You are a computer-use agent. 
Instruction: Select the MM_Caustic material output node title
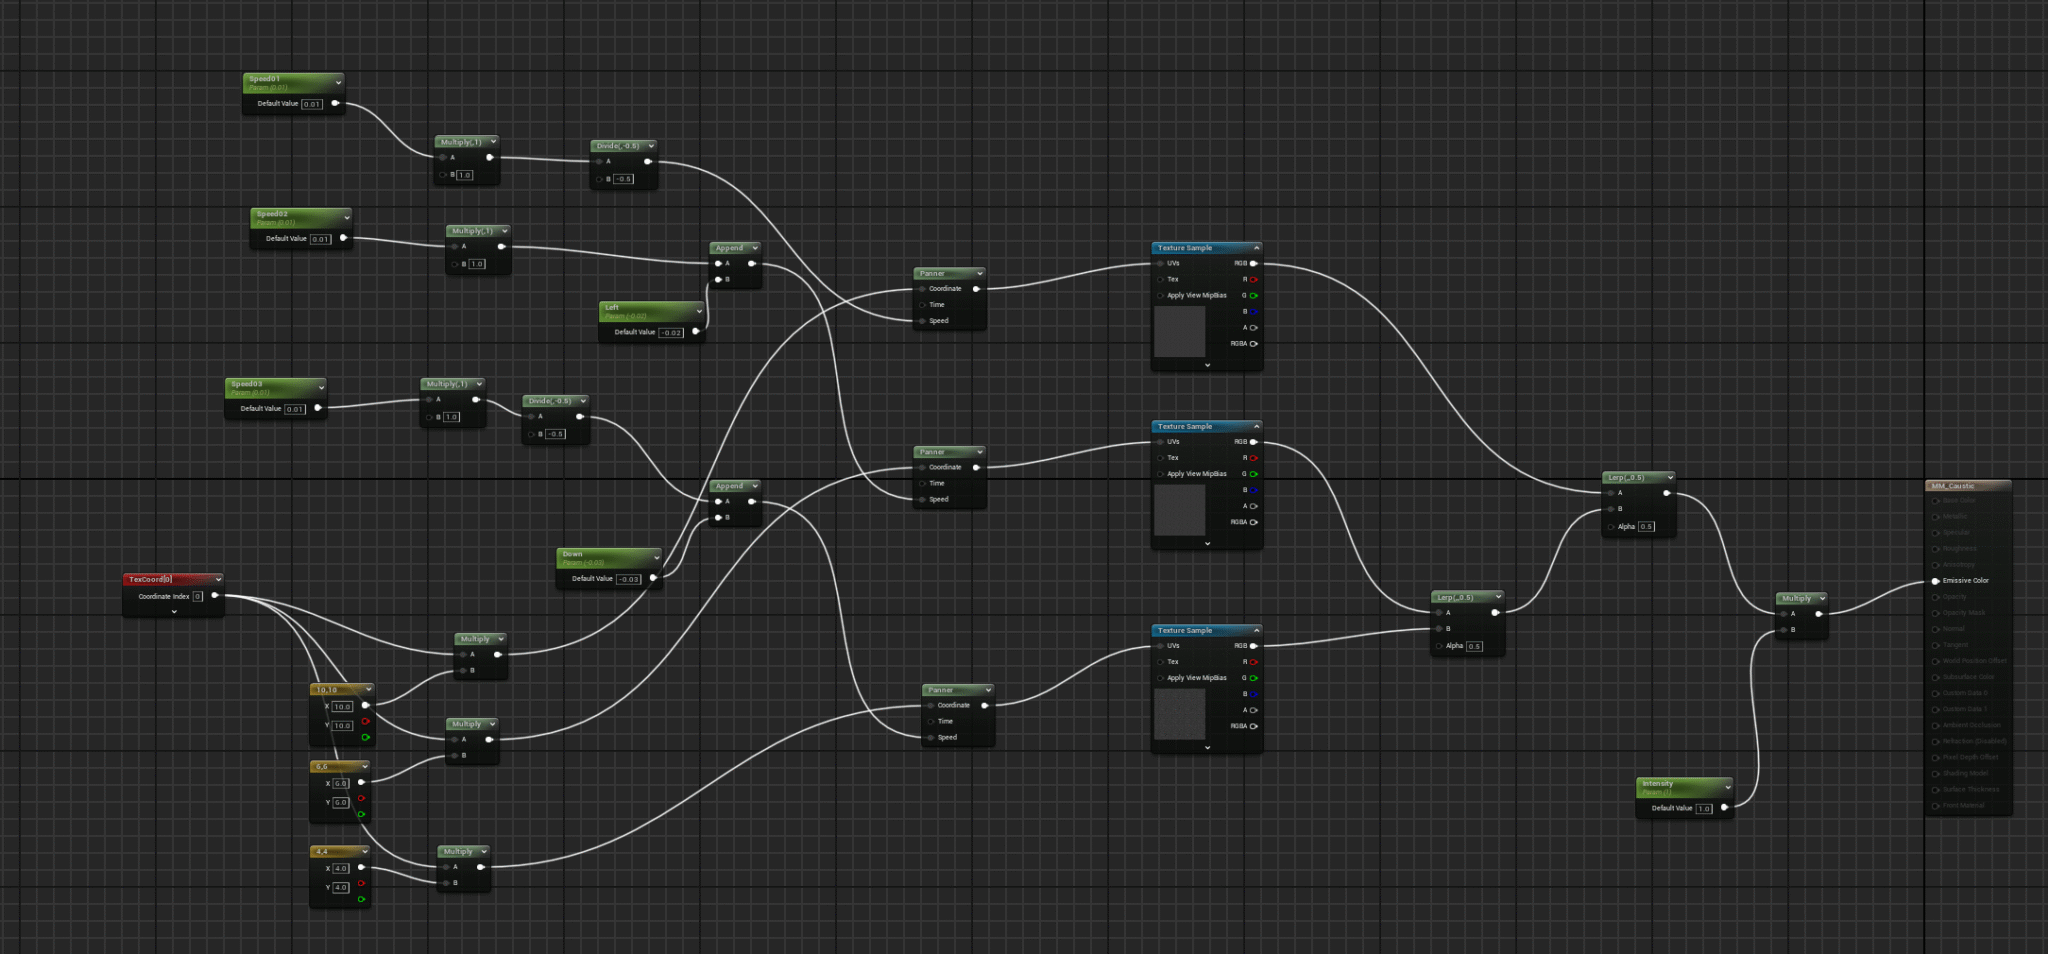(1953, 486)
